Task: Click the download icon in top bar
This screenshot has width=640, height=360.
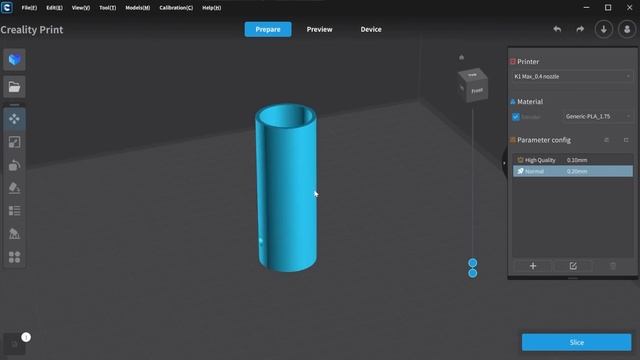Action: (604, 29)
